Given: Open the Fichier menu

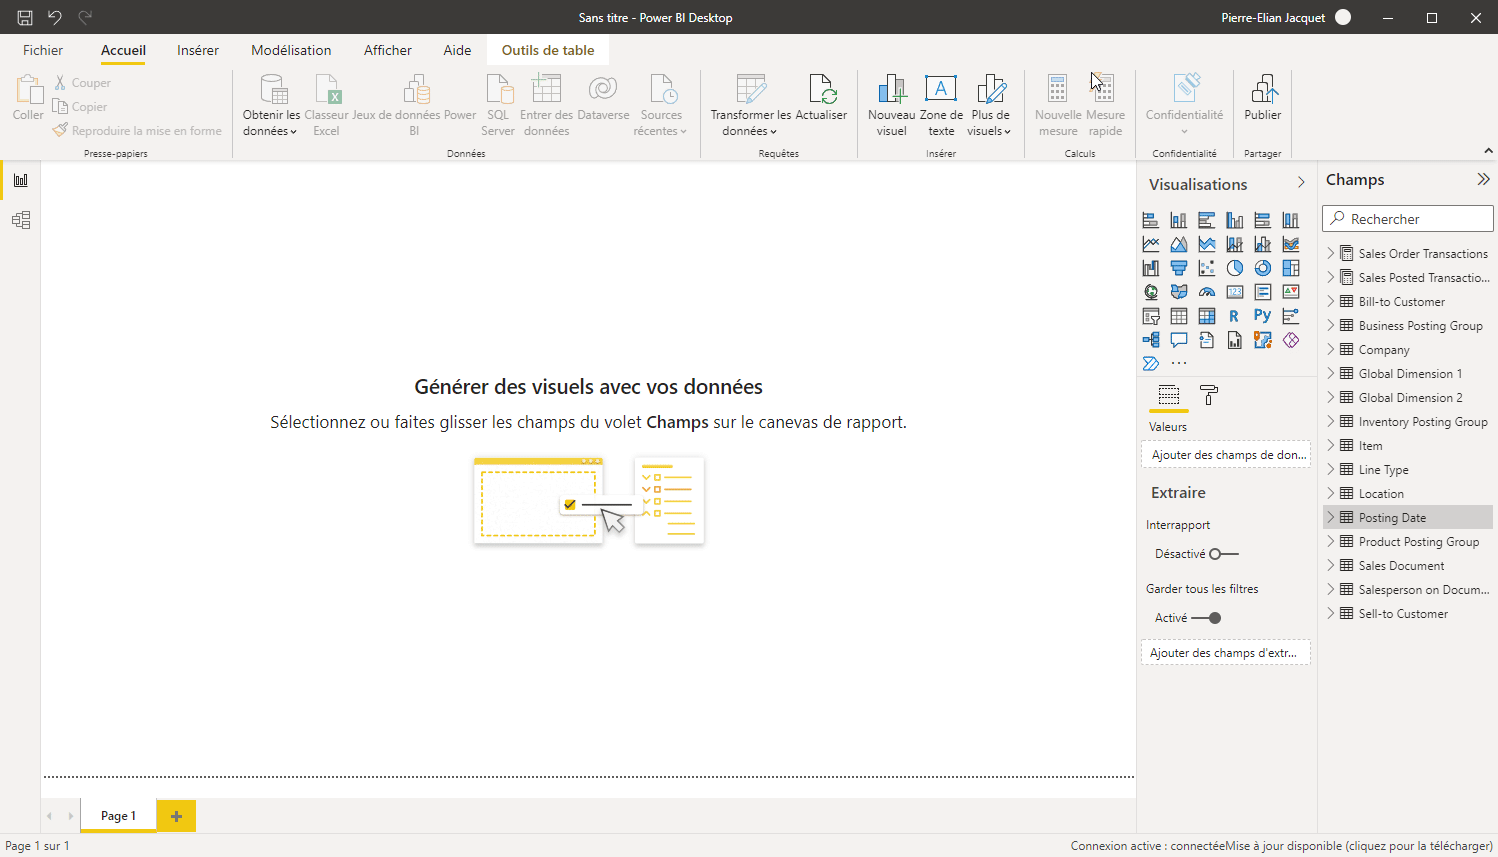Looking at the screenshot, I should point(43,50).
